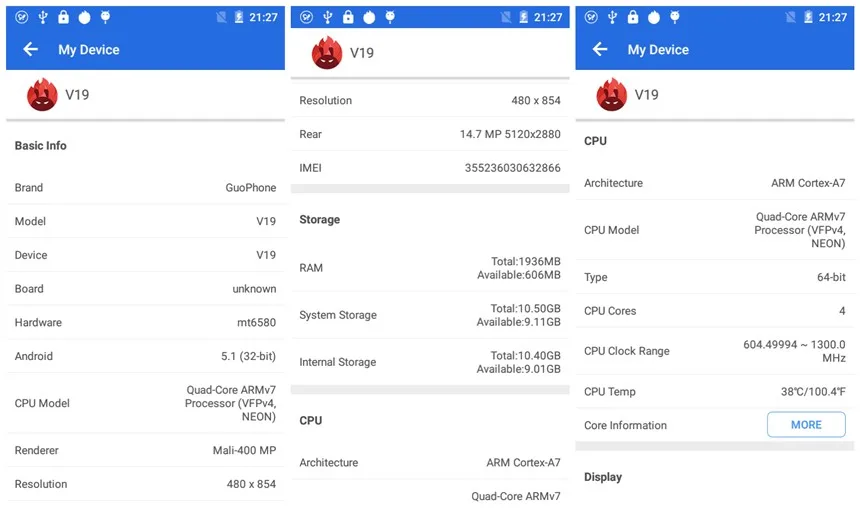Tap clock time in right screen status bar
This screenshot has width=860, height=508.
(833, 18)
